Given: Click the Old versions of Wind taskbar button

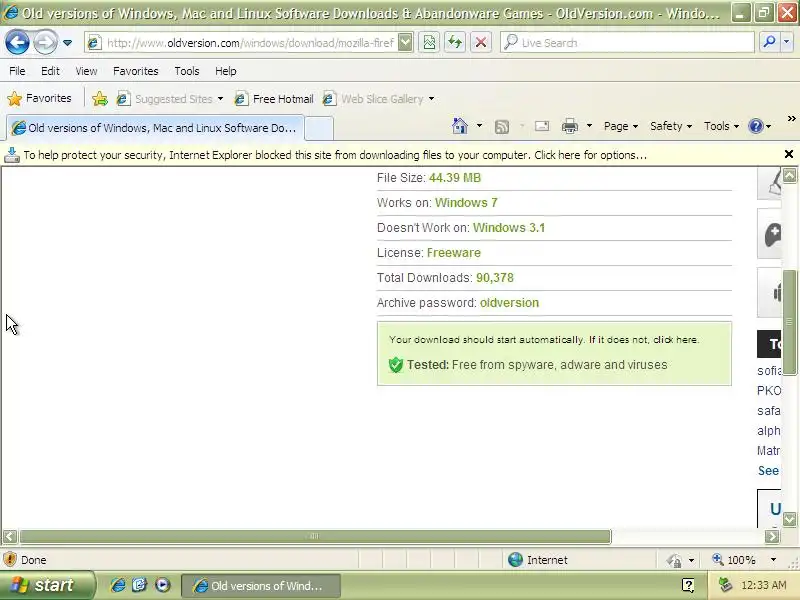Looking at the screenshot, I should click(261, 586).
